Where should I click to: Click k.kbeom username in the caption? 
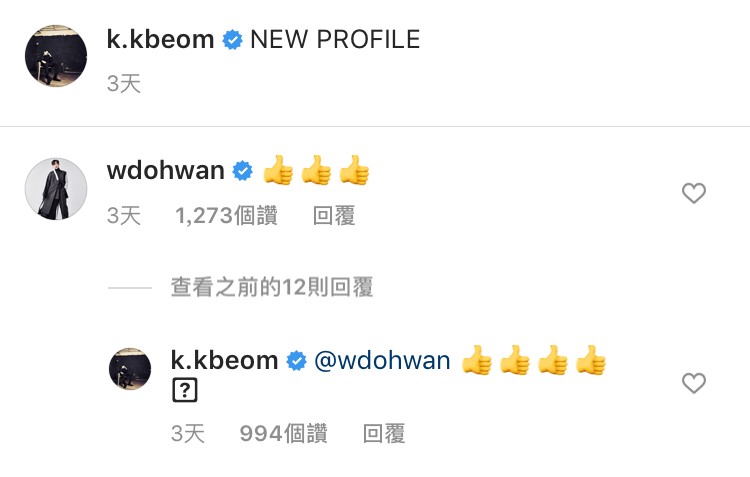click(160, 39)
